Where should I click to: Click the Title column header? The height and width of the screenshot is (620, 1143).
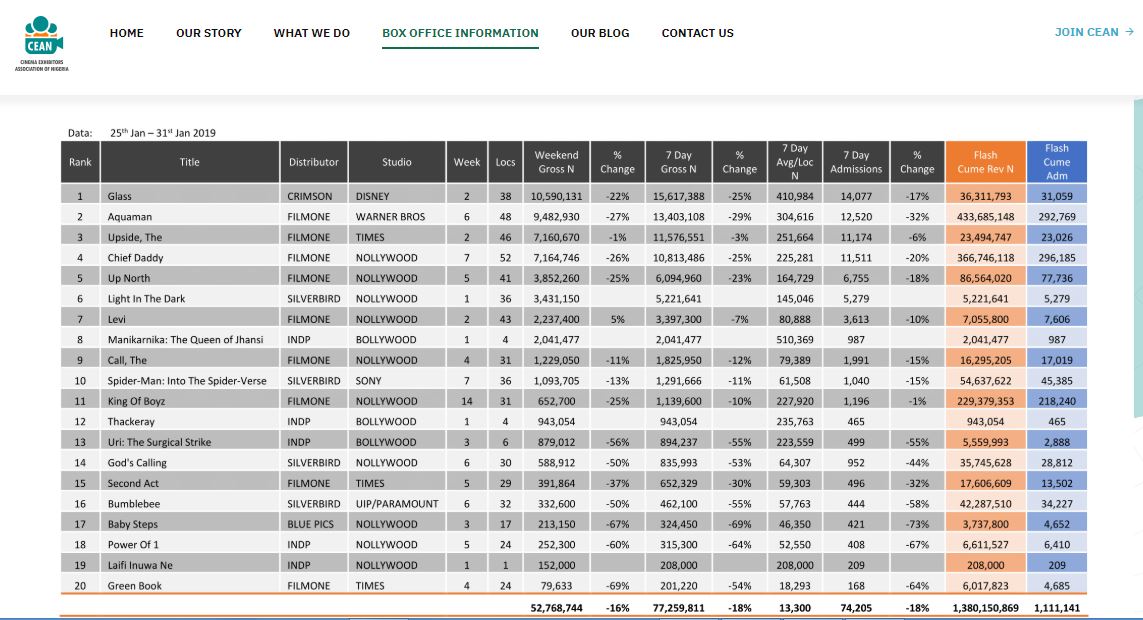[x=190, y=162]
